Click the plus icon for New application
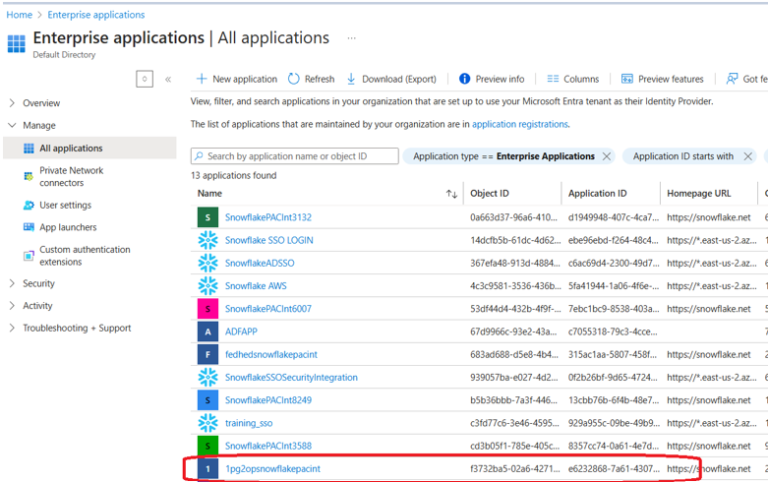The height and width of the screenshot is (482, 768). (201, 79)
